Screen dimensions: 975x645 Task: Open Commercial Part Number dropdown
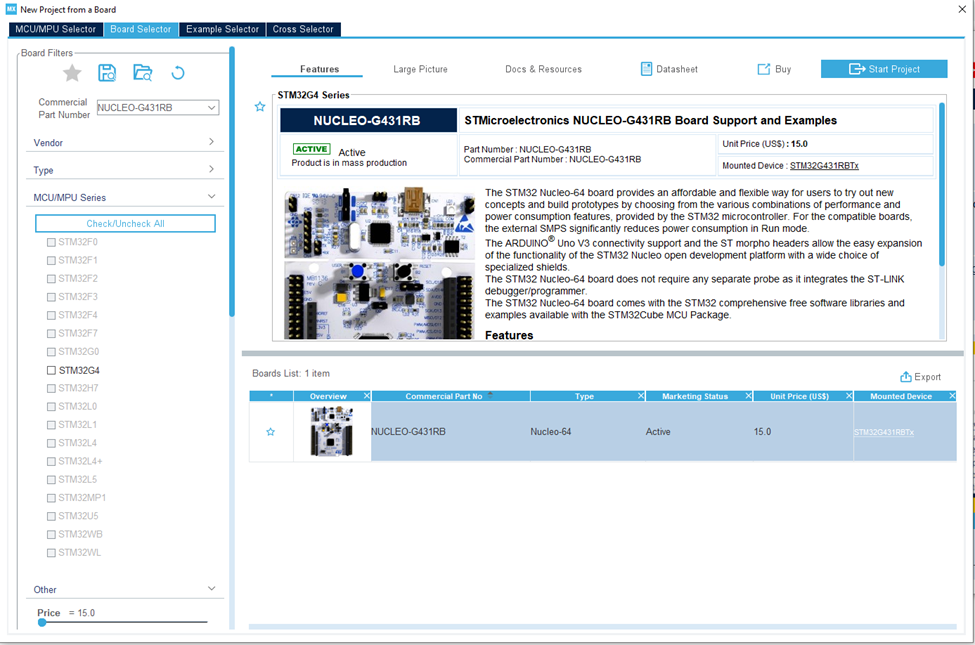(x=212, y=108)
